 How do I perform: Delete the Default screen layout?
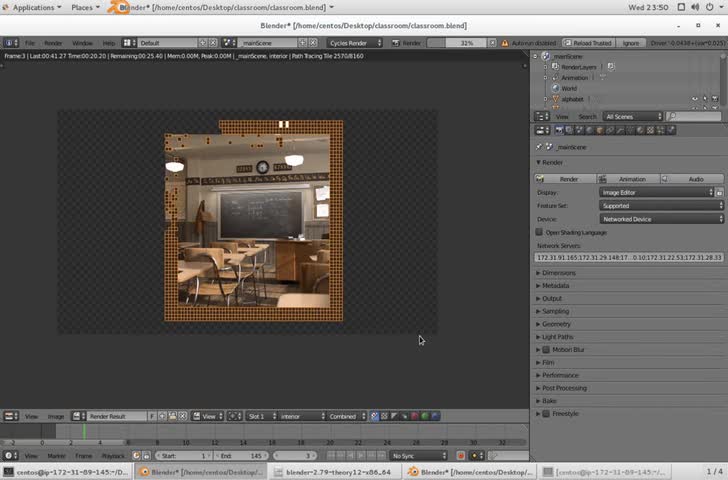(x=213, y=43)
